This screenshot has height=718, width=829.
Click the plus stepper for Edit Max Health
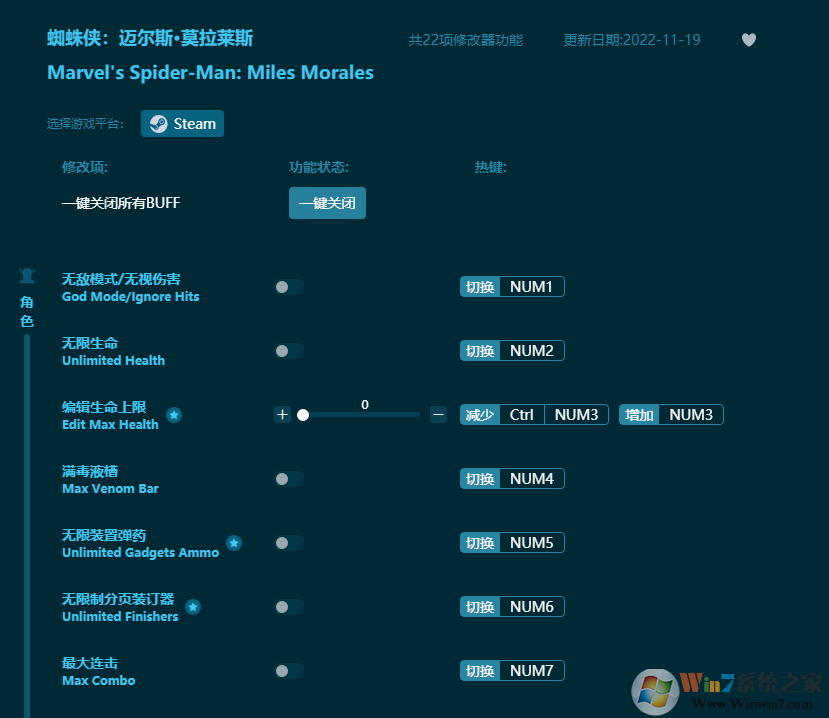[x=282, y=415]
